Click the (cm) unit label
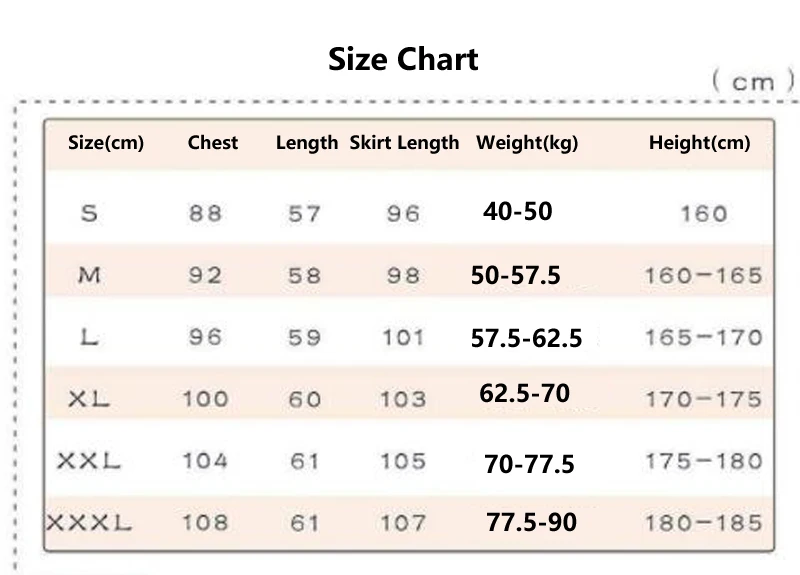The width and height of the screenshot is (800, 575). [754, 82]
